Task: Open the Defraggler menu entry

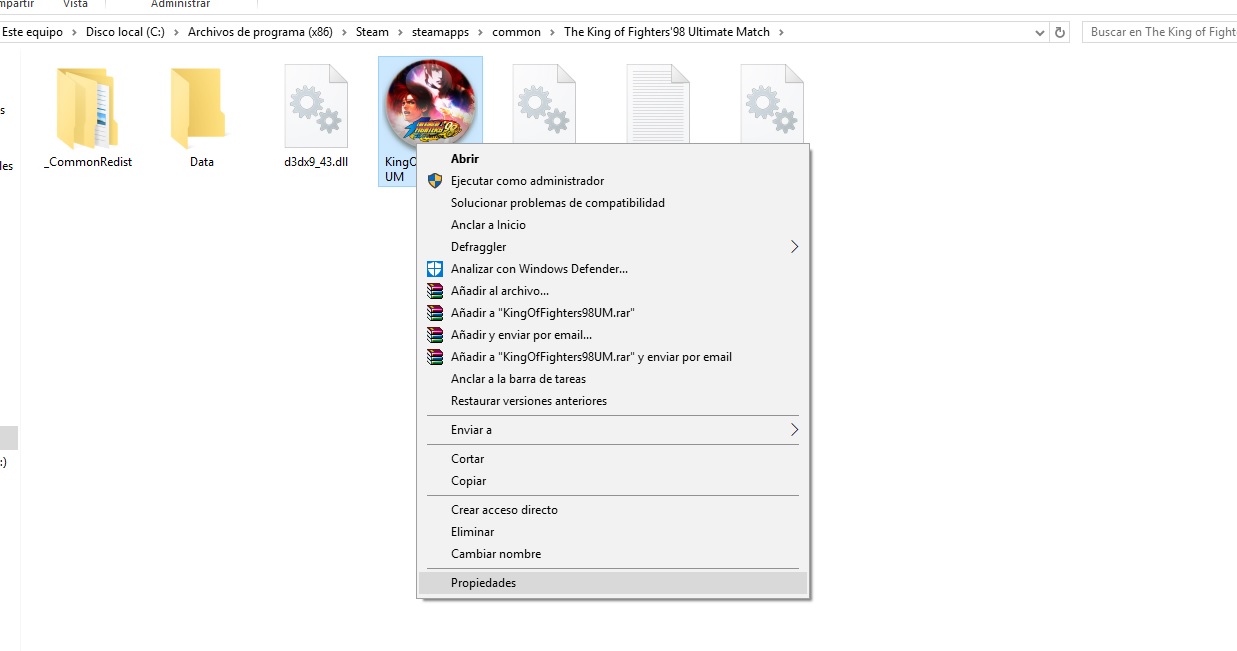Action: pos(613,247)
